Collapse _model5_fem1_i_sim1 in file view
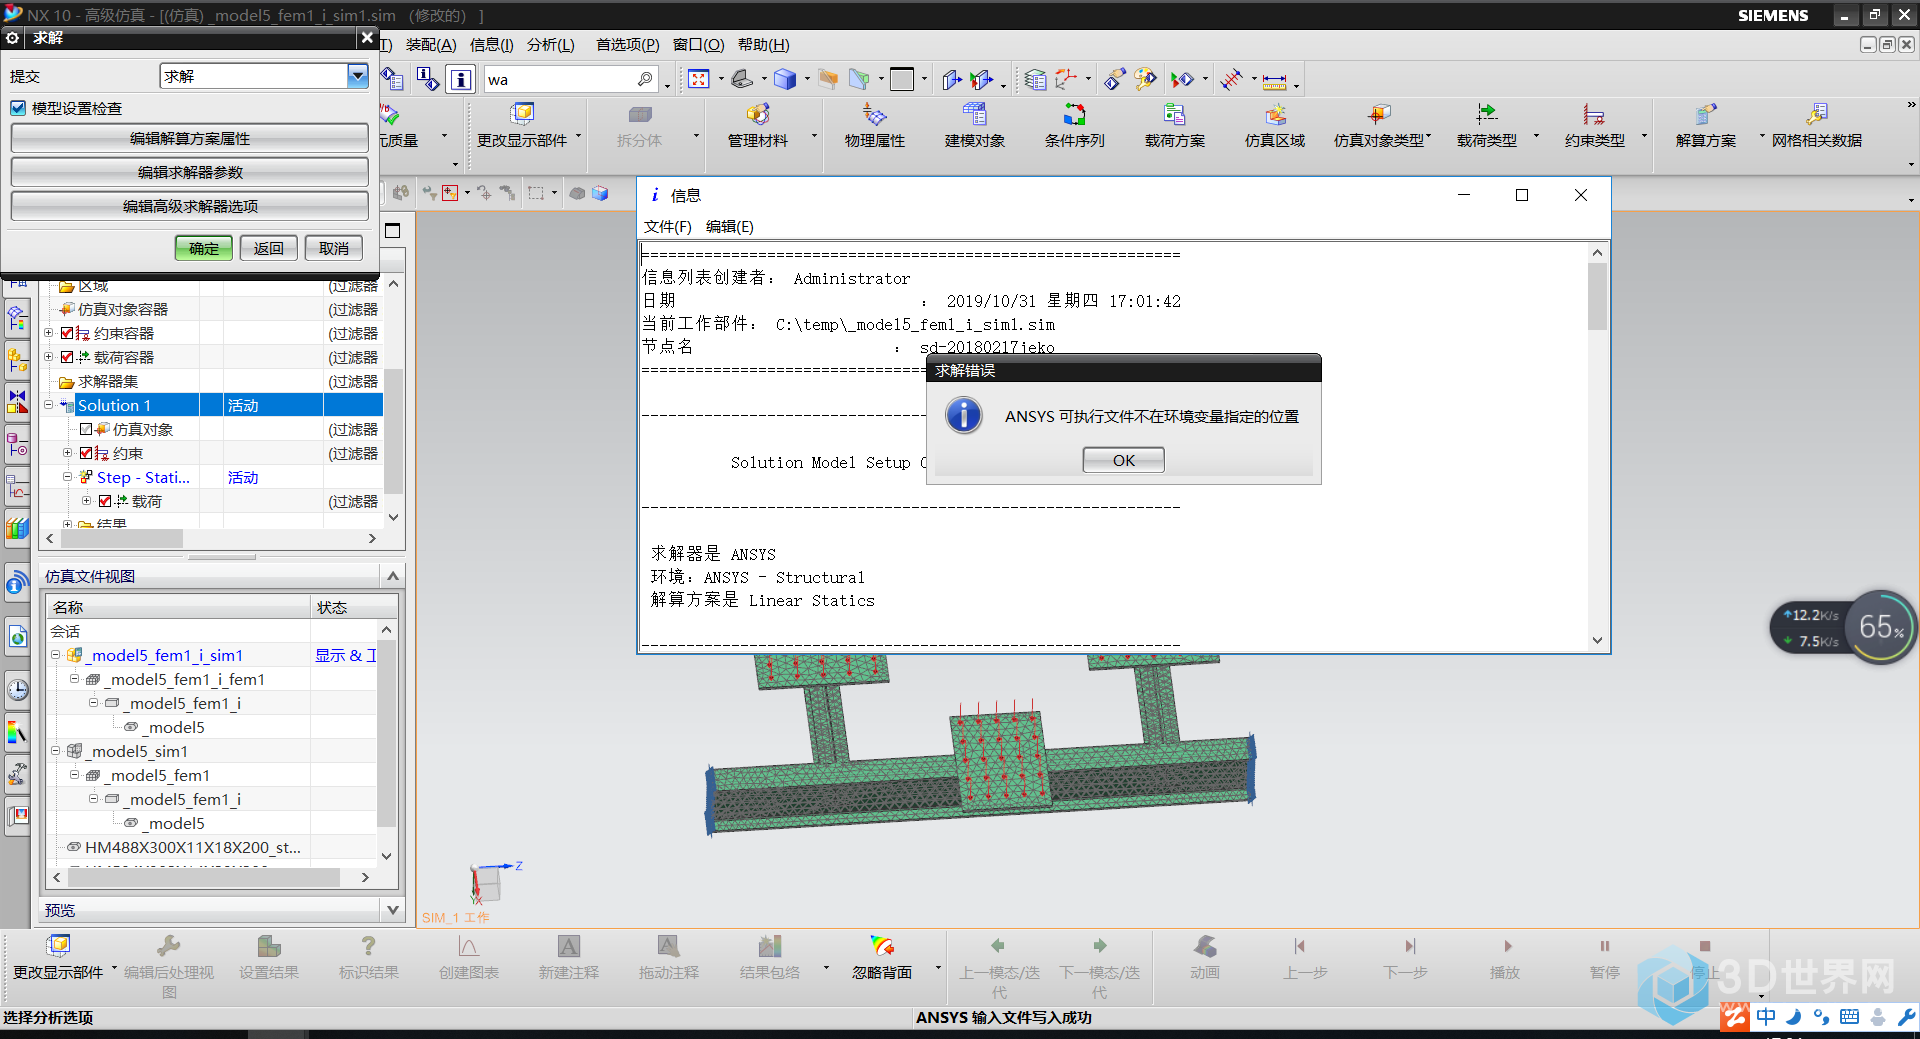1920x1039 pixels. pos(56,655)
